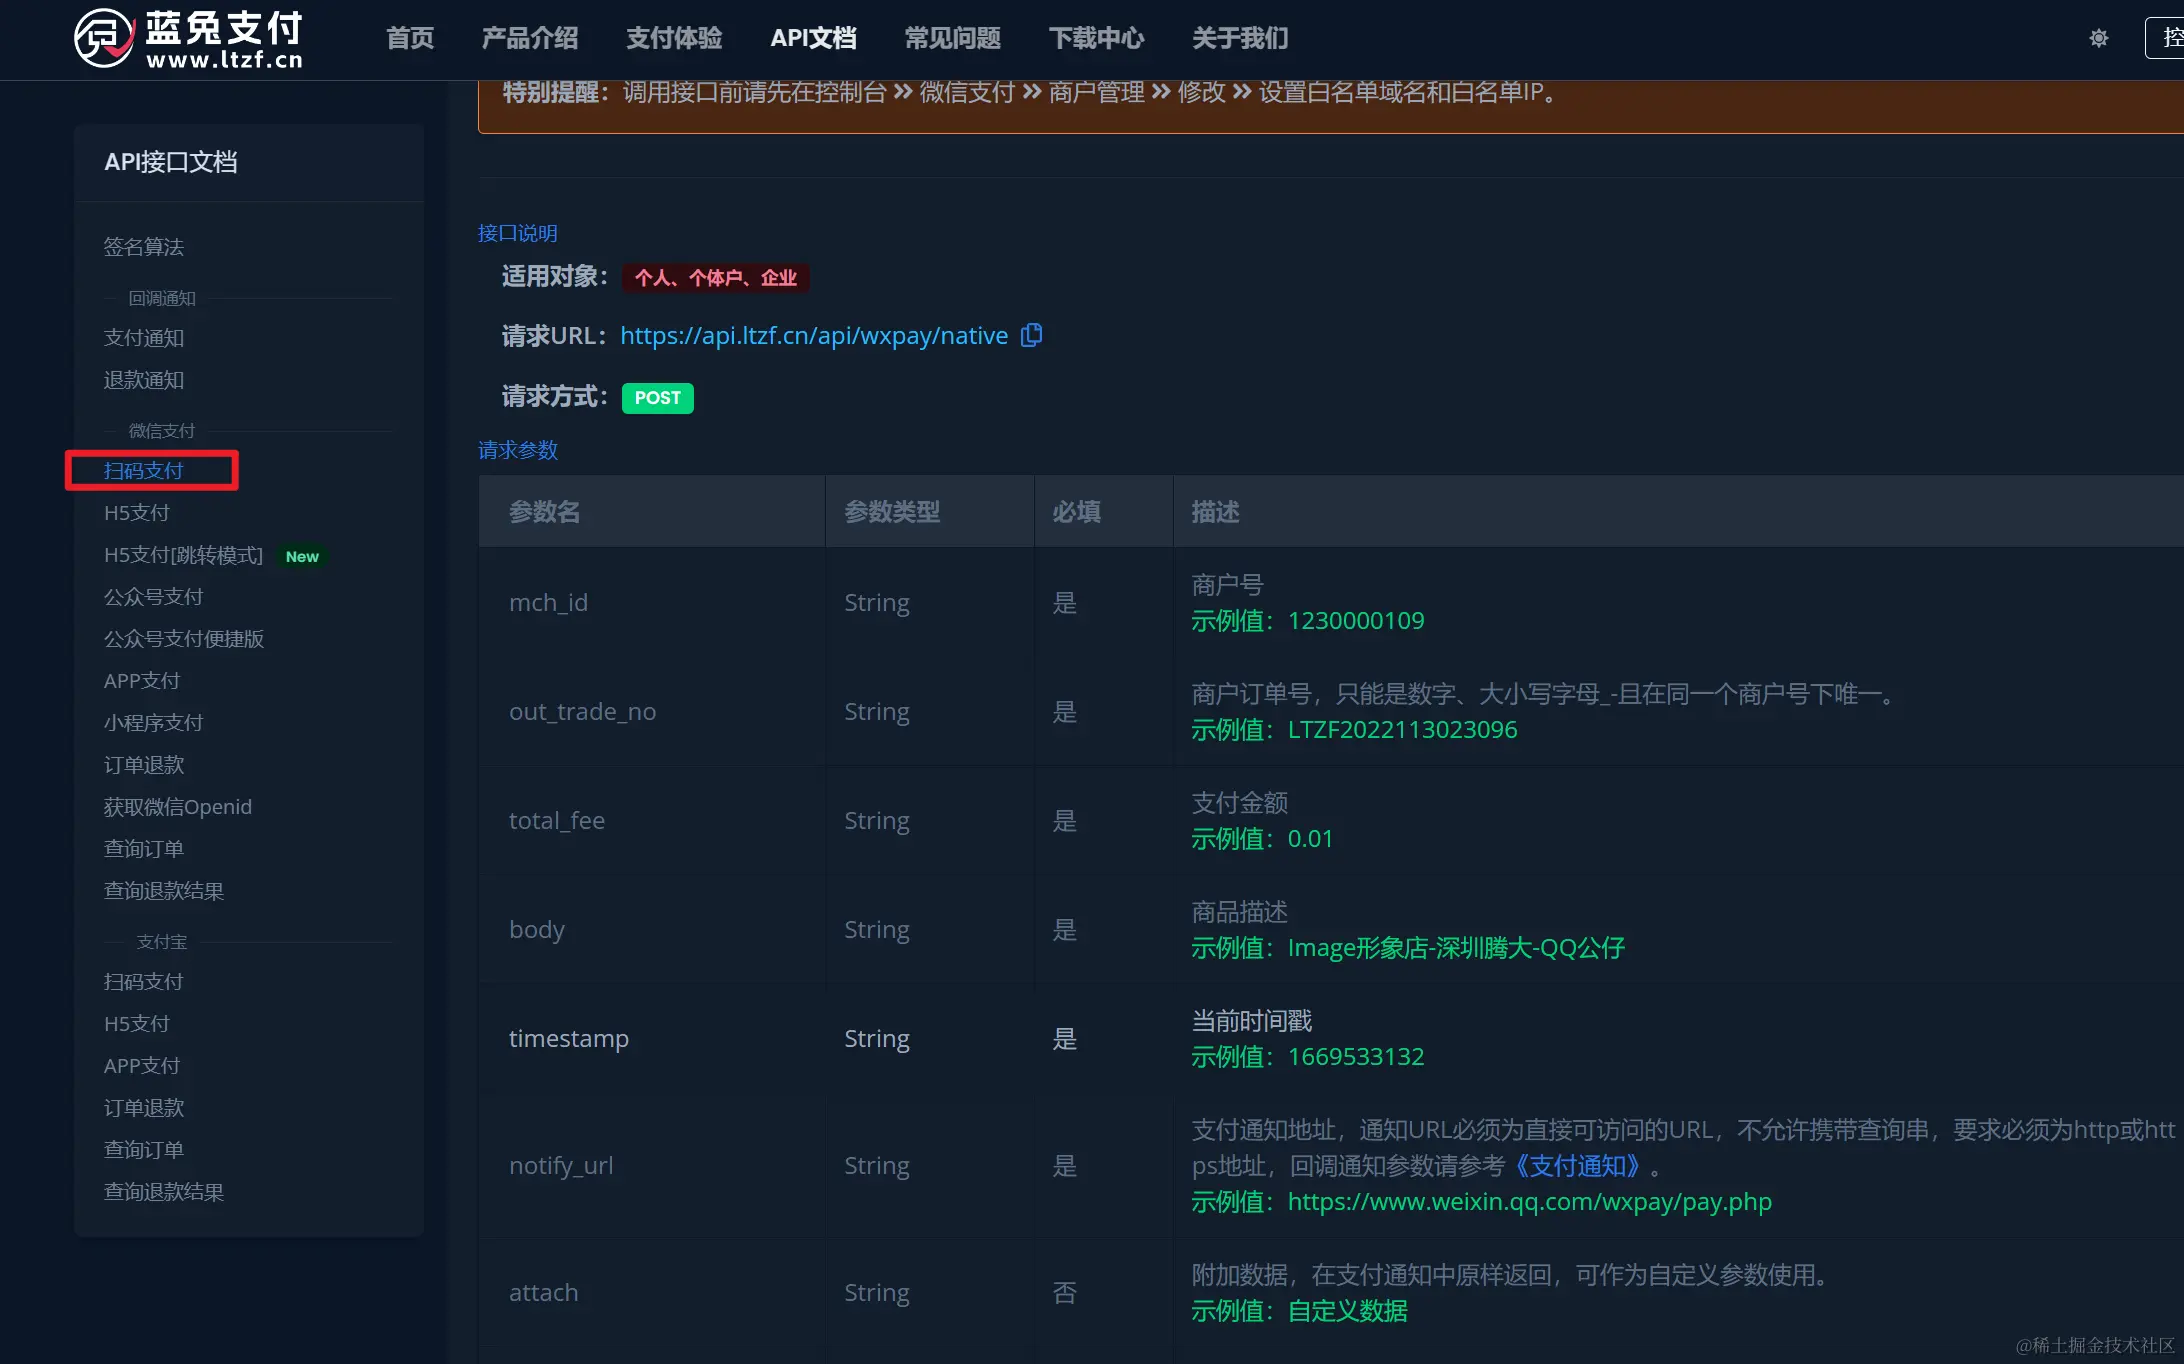
Task: Select 小程序支付 in the sidebar
Action: pos(153,722)
